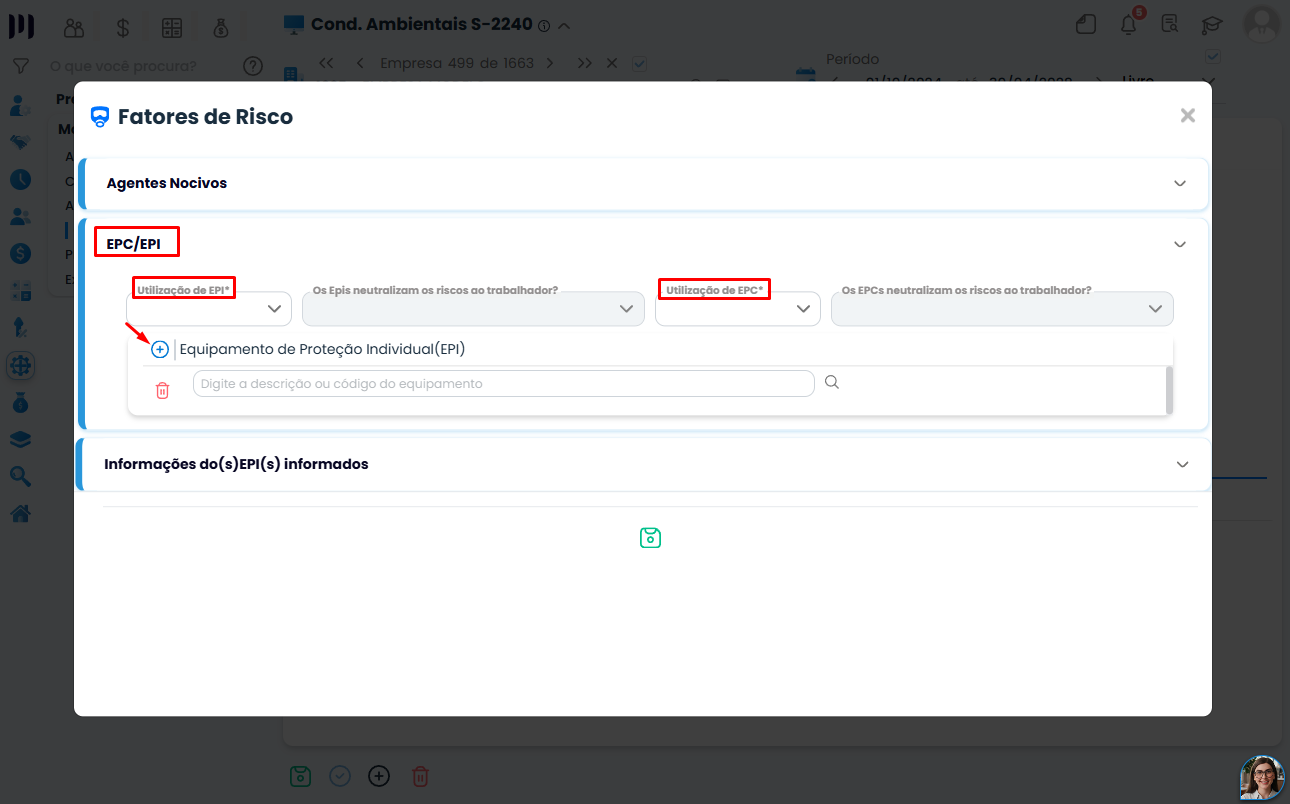
Task: Click the user profile avatar
Action: 1262,24
